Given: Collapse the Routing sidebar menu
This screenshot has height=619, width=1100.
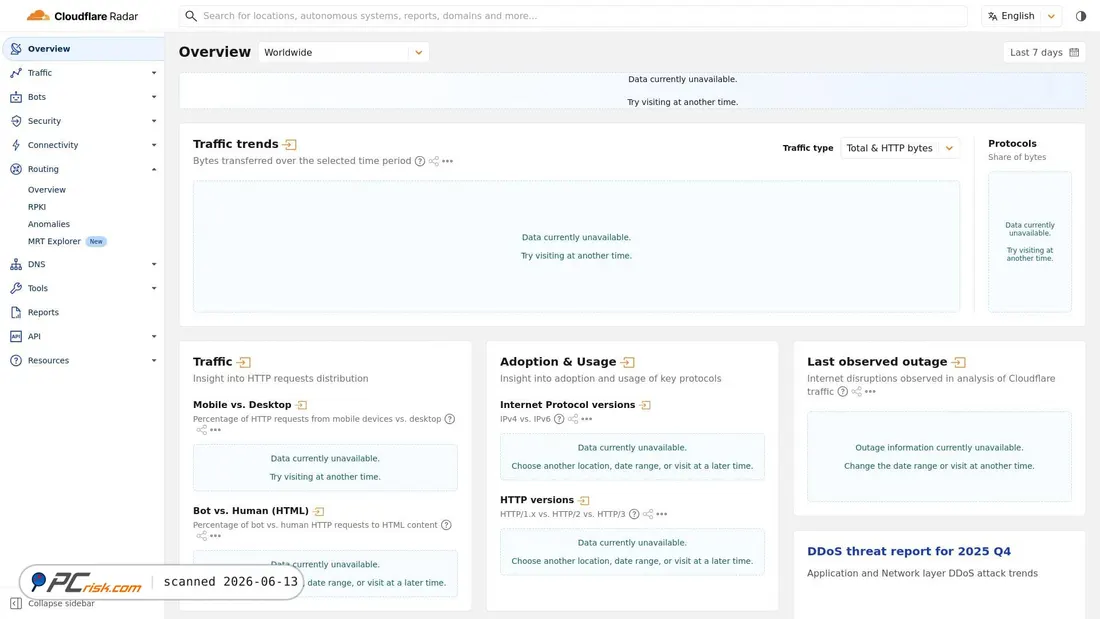Looking at the screenshot, I should pyautogui.click(x=154, y=169).
